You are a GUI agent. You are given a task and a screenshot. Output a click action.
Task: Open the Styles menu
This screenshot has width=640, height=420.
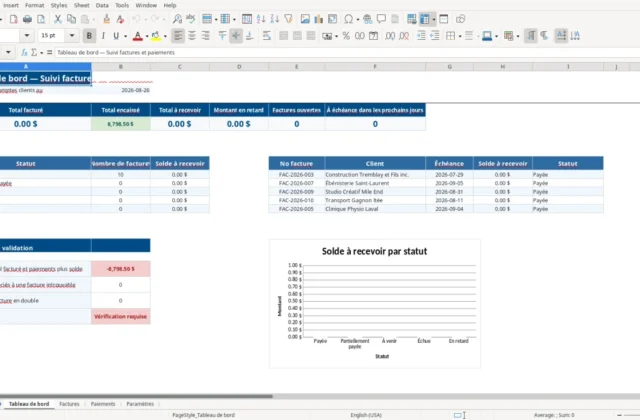pyautogui.click(x=59, y=5)
